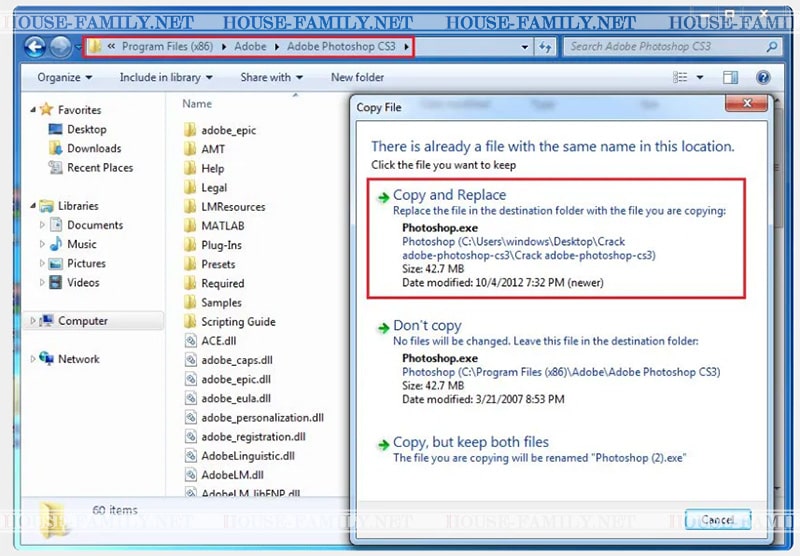Select the adobe_epic folder icon
This screenshot has height=556, width=800.
coord(190,130)
